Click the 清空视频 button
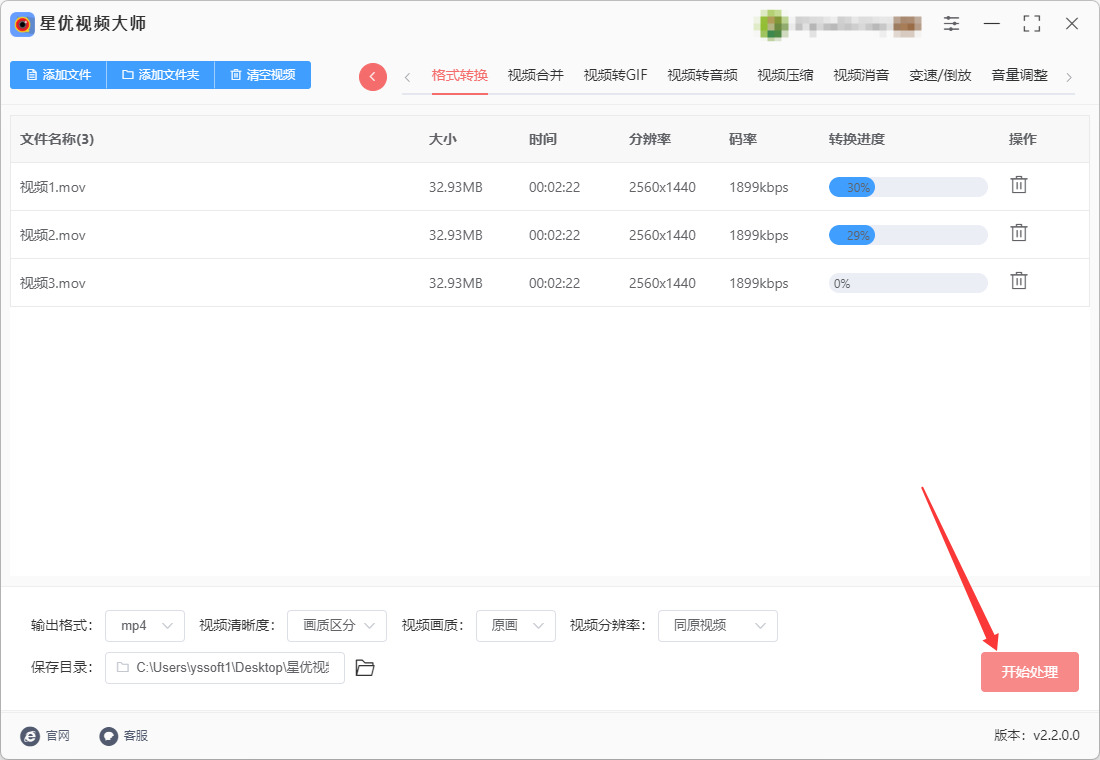The height and width of the screenshot is (760, 1100). click(x=262, y=75)
